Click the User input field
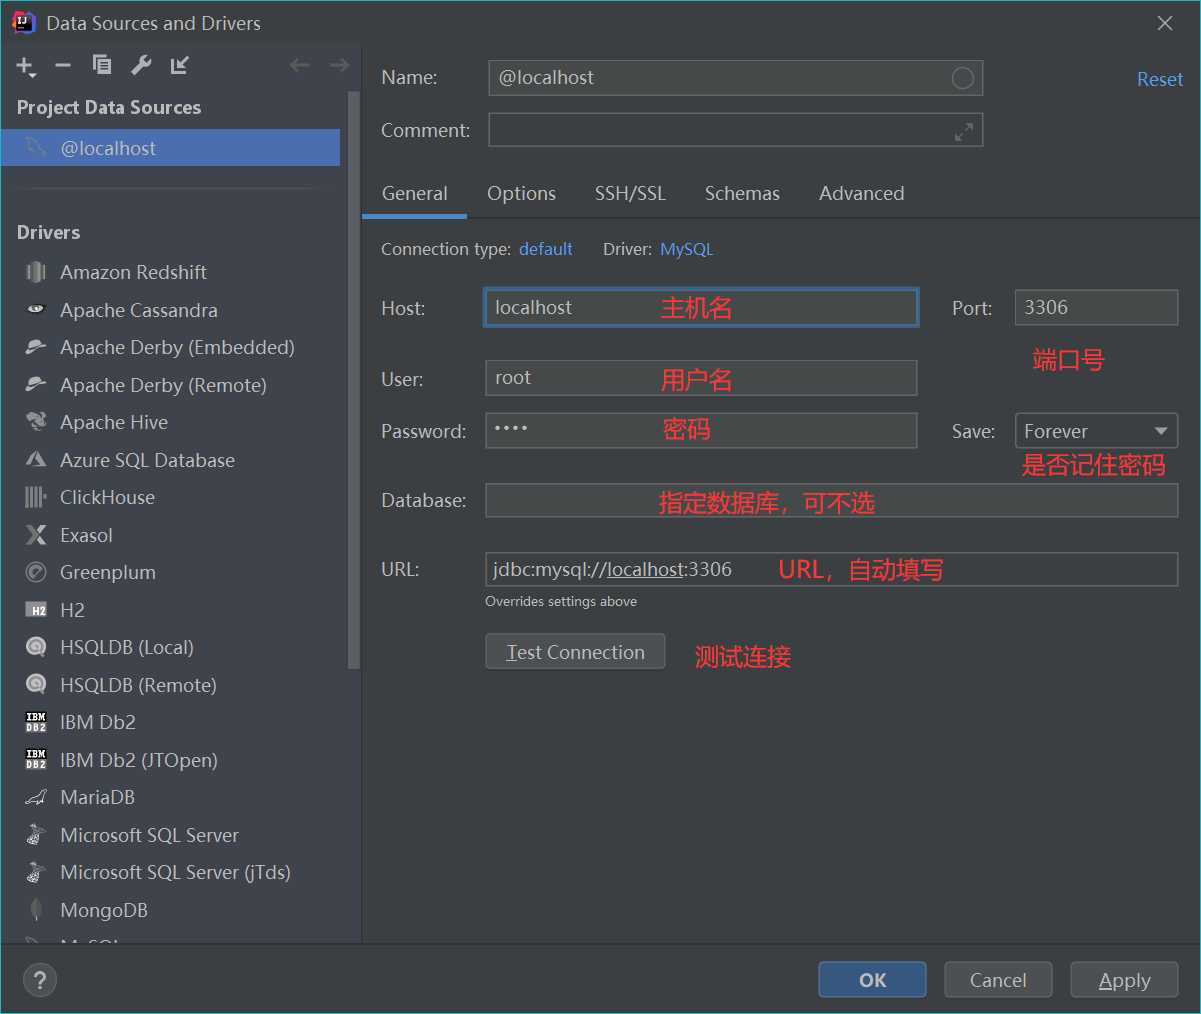This screenshot has width=1201, height=1014. click(x=701, y=378)
